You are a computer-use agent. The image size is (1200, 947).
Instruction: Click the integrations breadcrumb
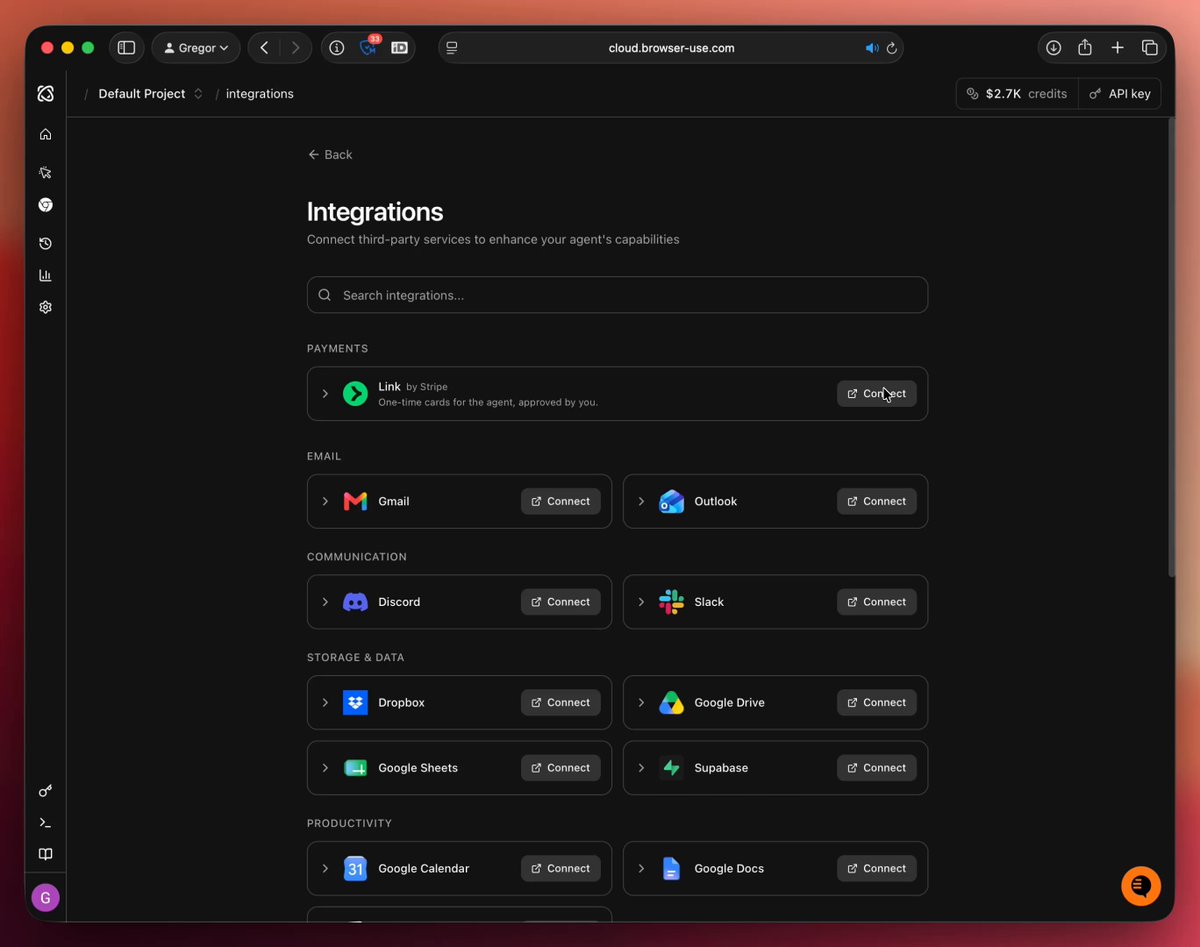(x=260, y=94)
